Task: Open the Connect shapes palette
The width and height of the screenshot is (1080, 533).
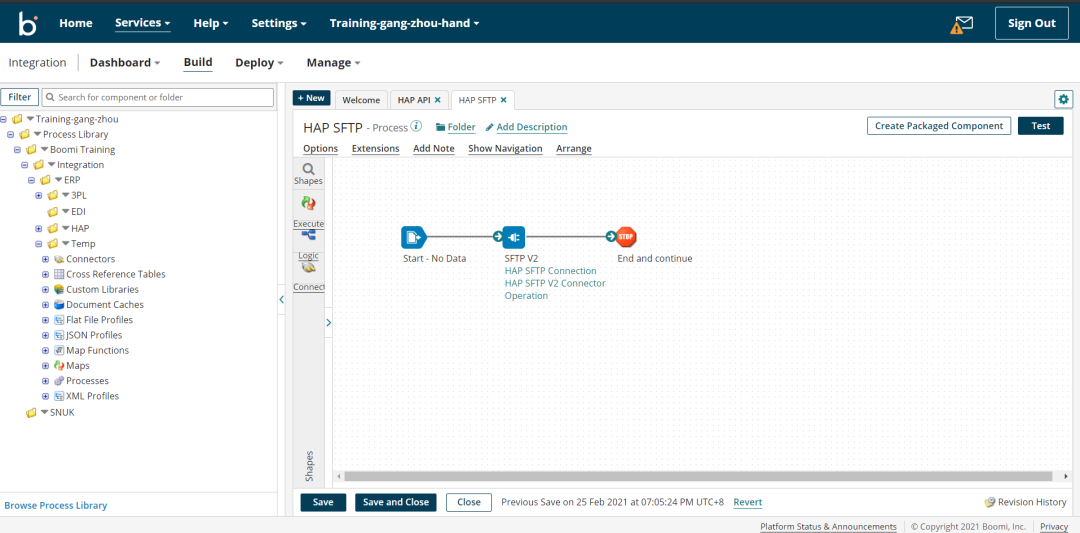Action: click(309, 268)
